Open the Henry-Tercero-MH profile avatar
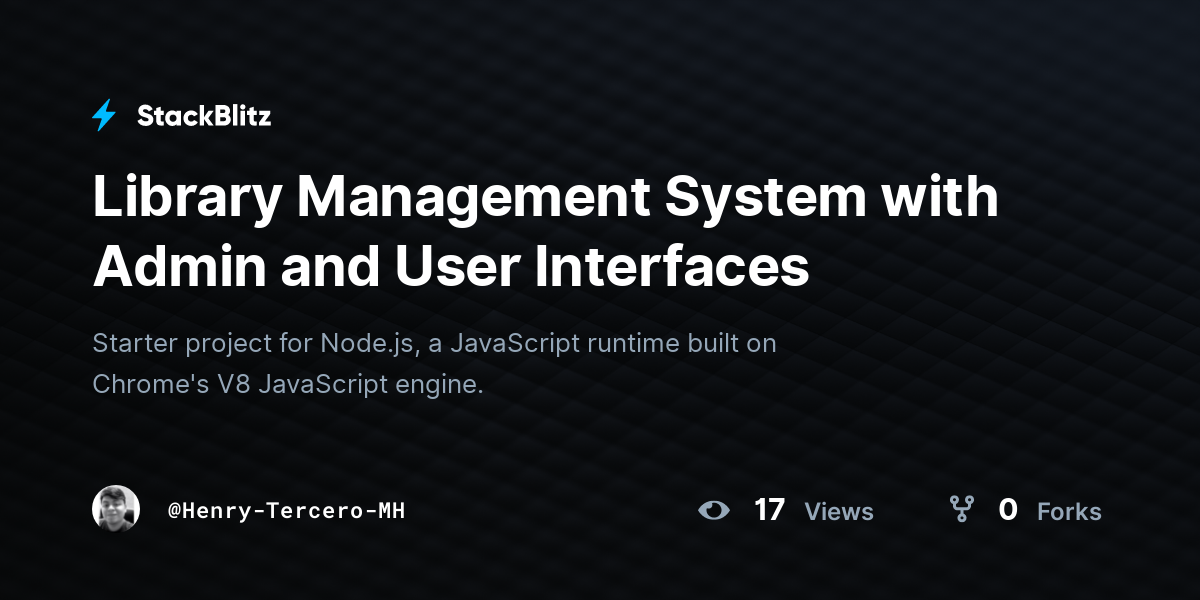Image resolution: width=1200 pixels, height=600 pixels. pos(116,510)
